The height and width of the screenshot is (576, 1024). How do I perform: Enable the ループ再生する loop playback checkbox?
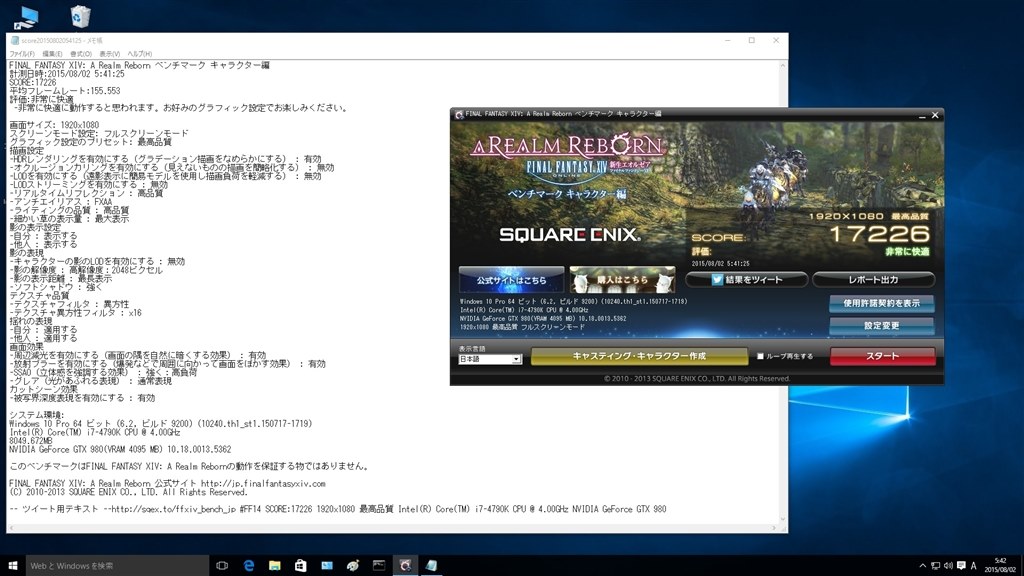[x=760, y=357]
